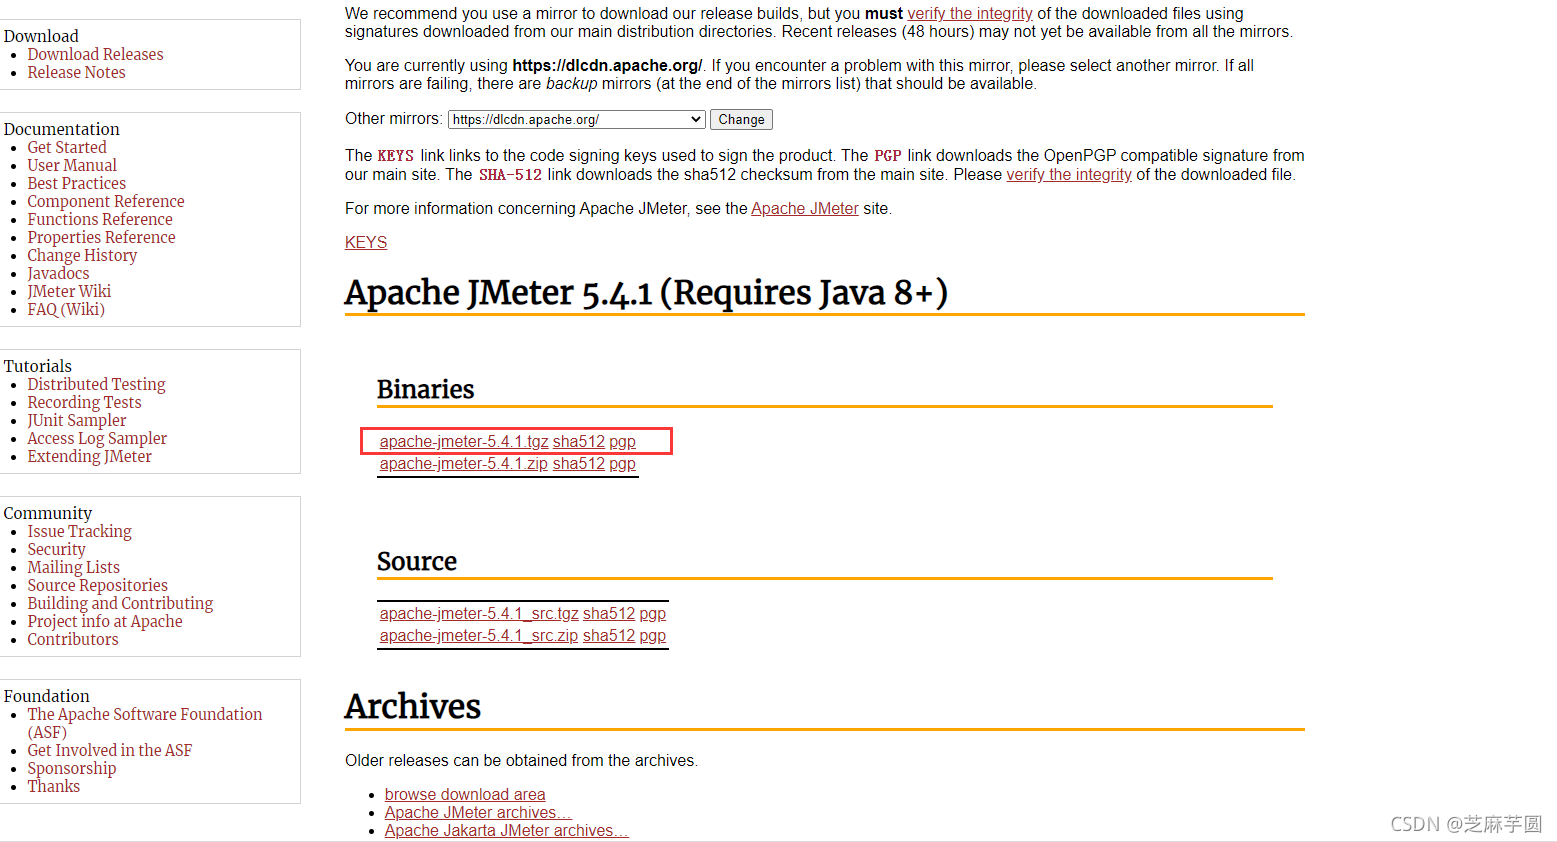Follow 'verify the integrity' link in PGP paragraph
The image size is (1557, 842).
[1069, 174]
